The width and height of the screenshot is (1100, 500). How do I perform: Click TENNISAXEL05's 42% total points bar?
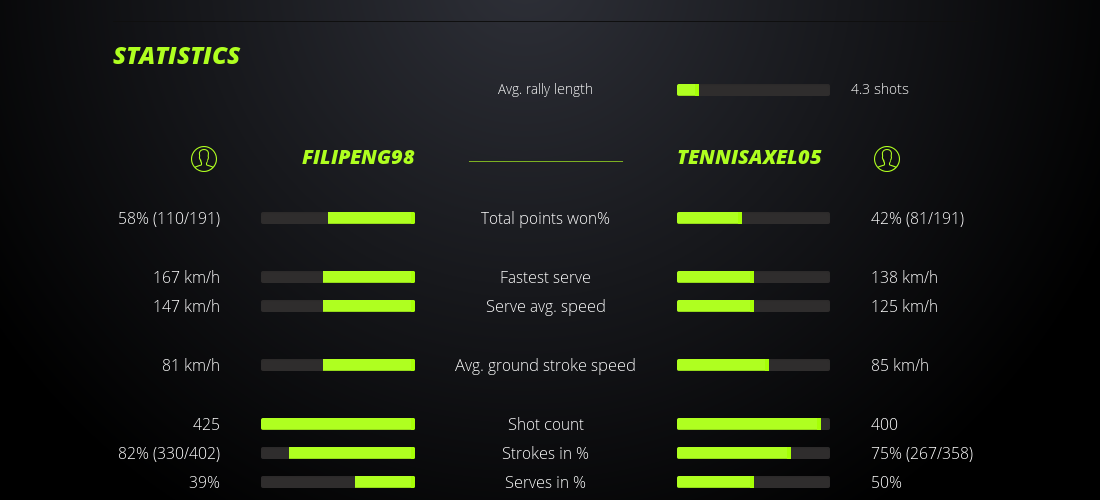pos(753,218)
